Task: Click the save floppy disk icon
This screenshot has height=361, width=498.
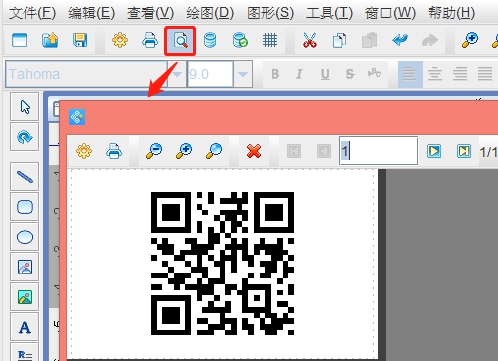Action: coord(80,41)
